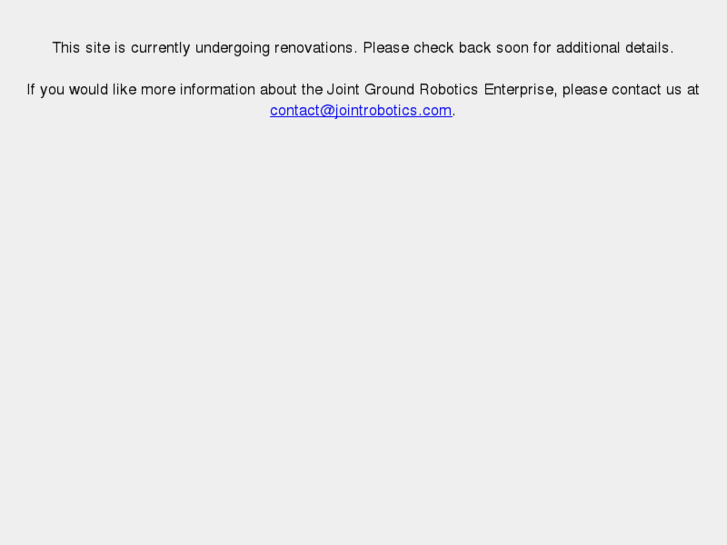The height and width of the screenshot is (545, 727).
Task: Click the word 'Ground' in second paragraph
Action: pos(389,89)
